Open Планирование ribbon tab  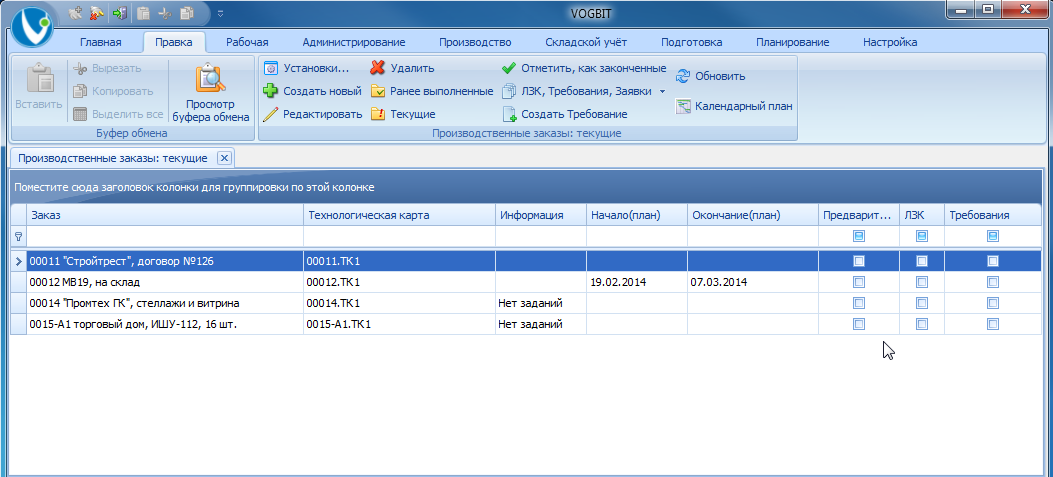pyautogui.click(x=792, y=42)
